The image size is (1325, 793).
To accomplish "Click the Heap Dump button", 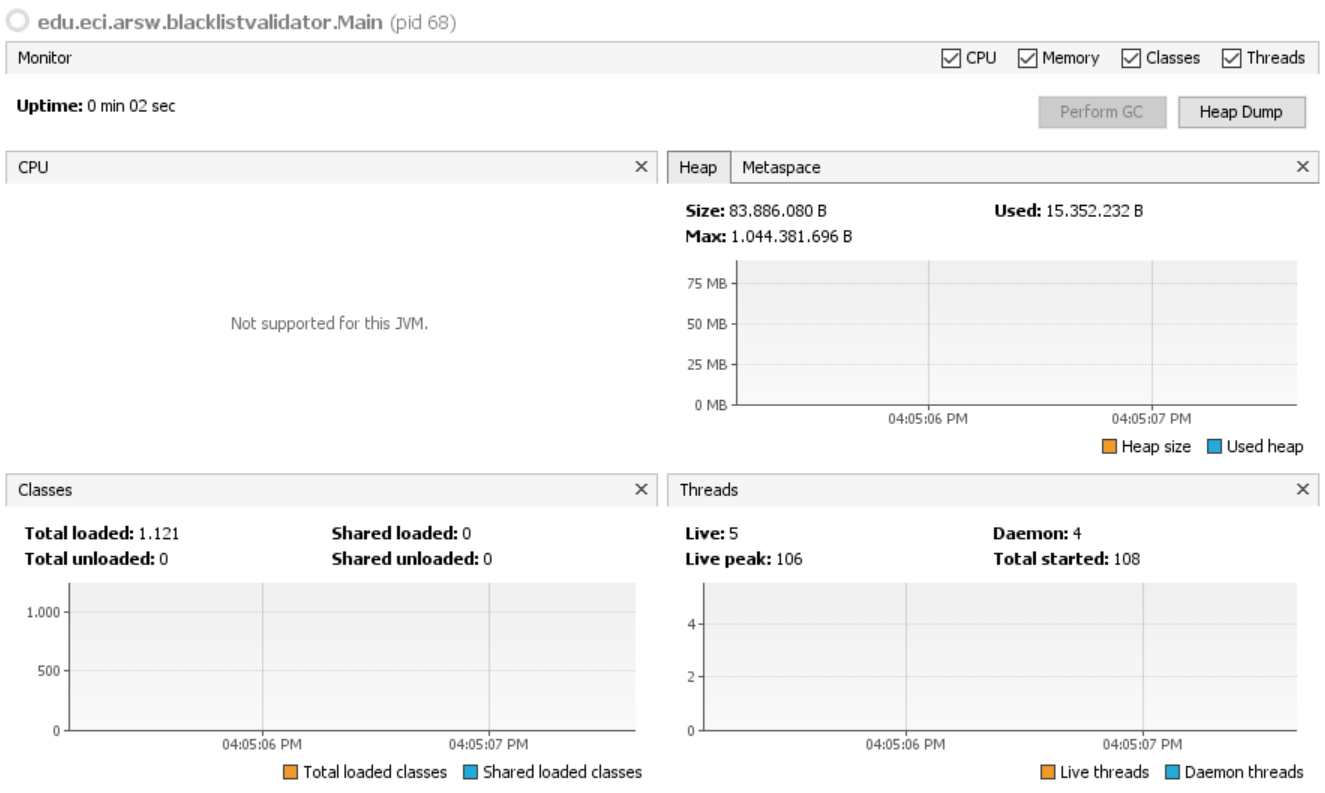I will [x=1242, y=112].
